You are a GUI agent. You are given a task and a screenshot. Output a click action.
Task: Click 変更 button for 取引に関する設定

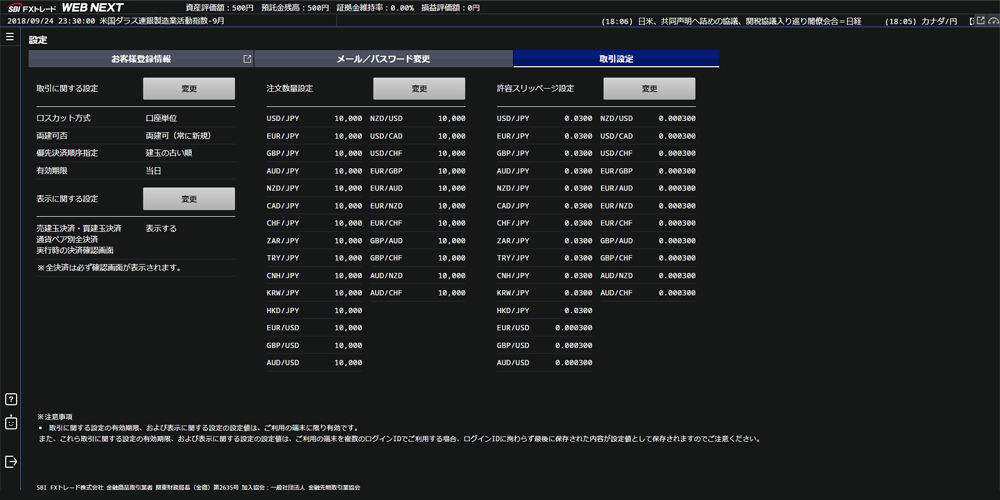(x=189, y=89)
